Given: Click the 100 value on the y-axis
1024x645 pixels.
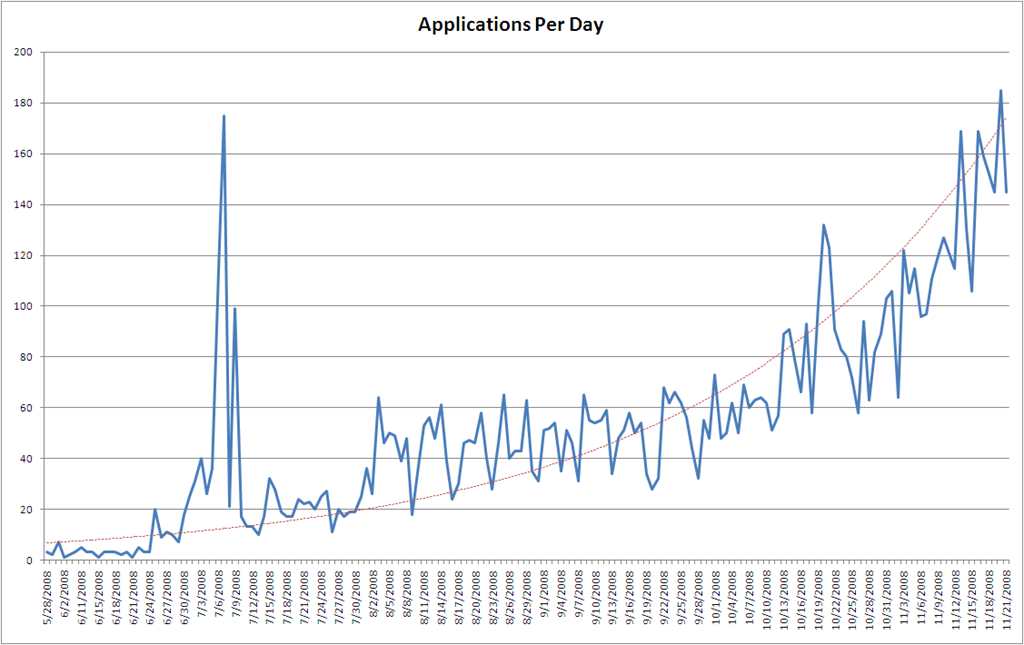Looking at the screenshot, I should 24,306.
